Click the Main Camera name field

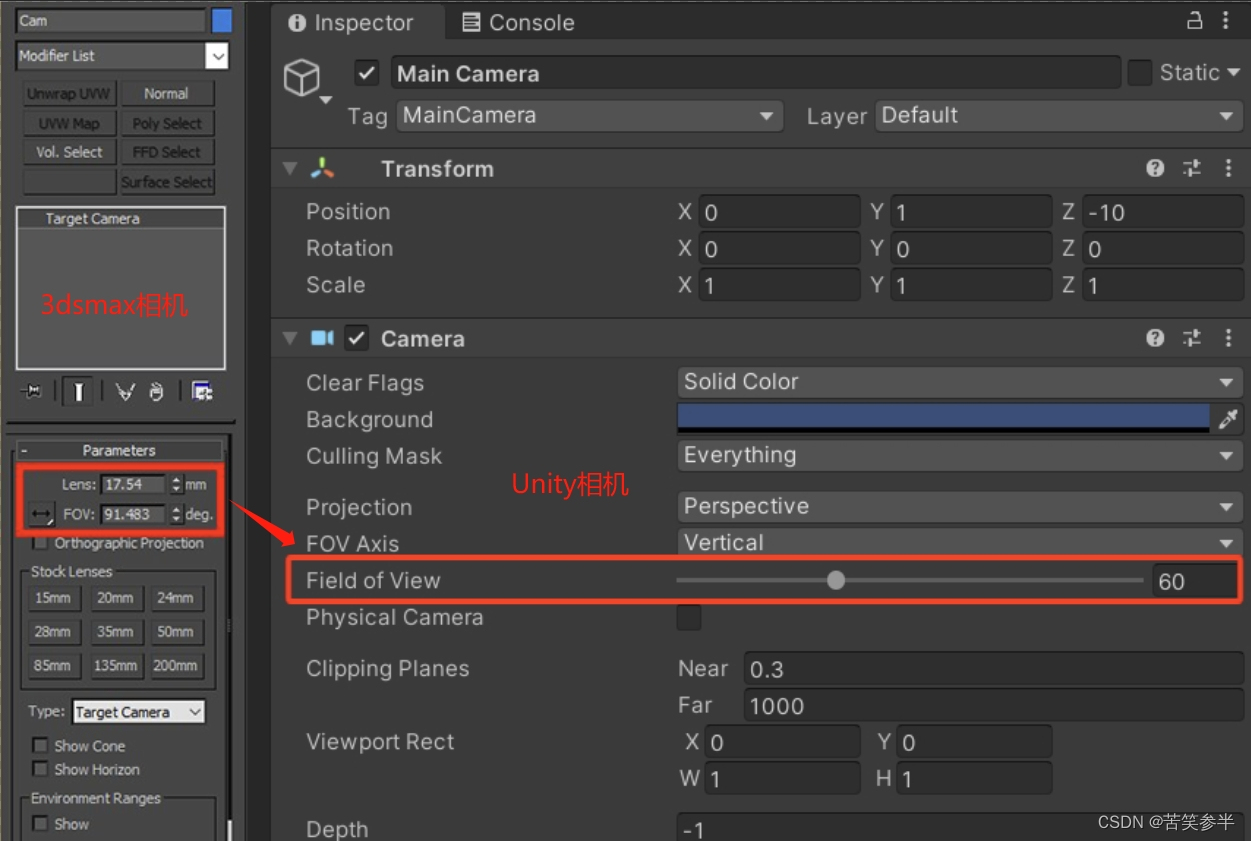pos(755,73)
